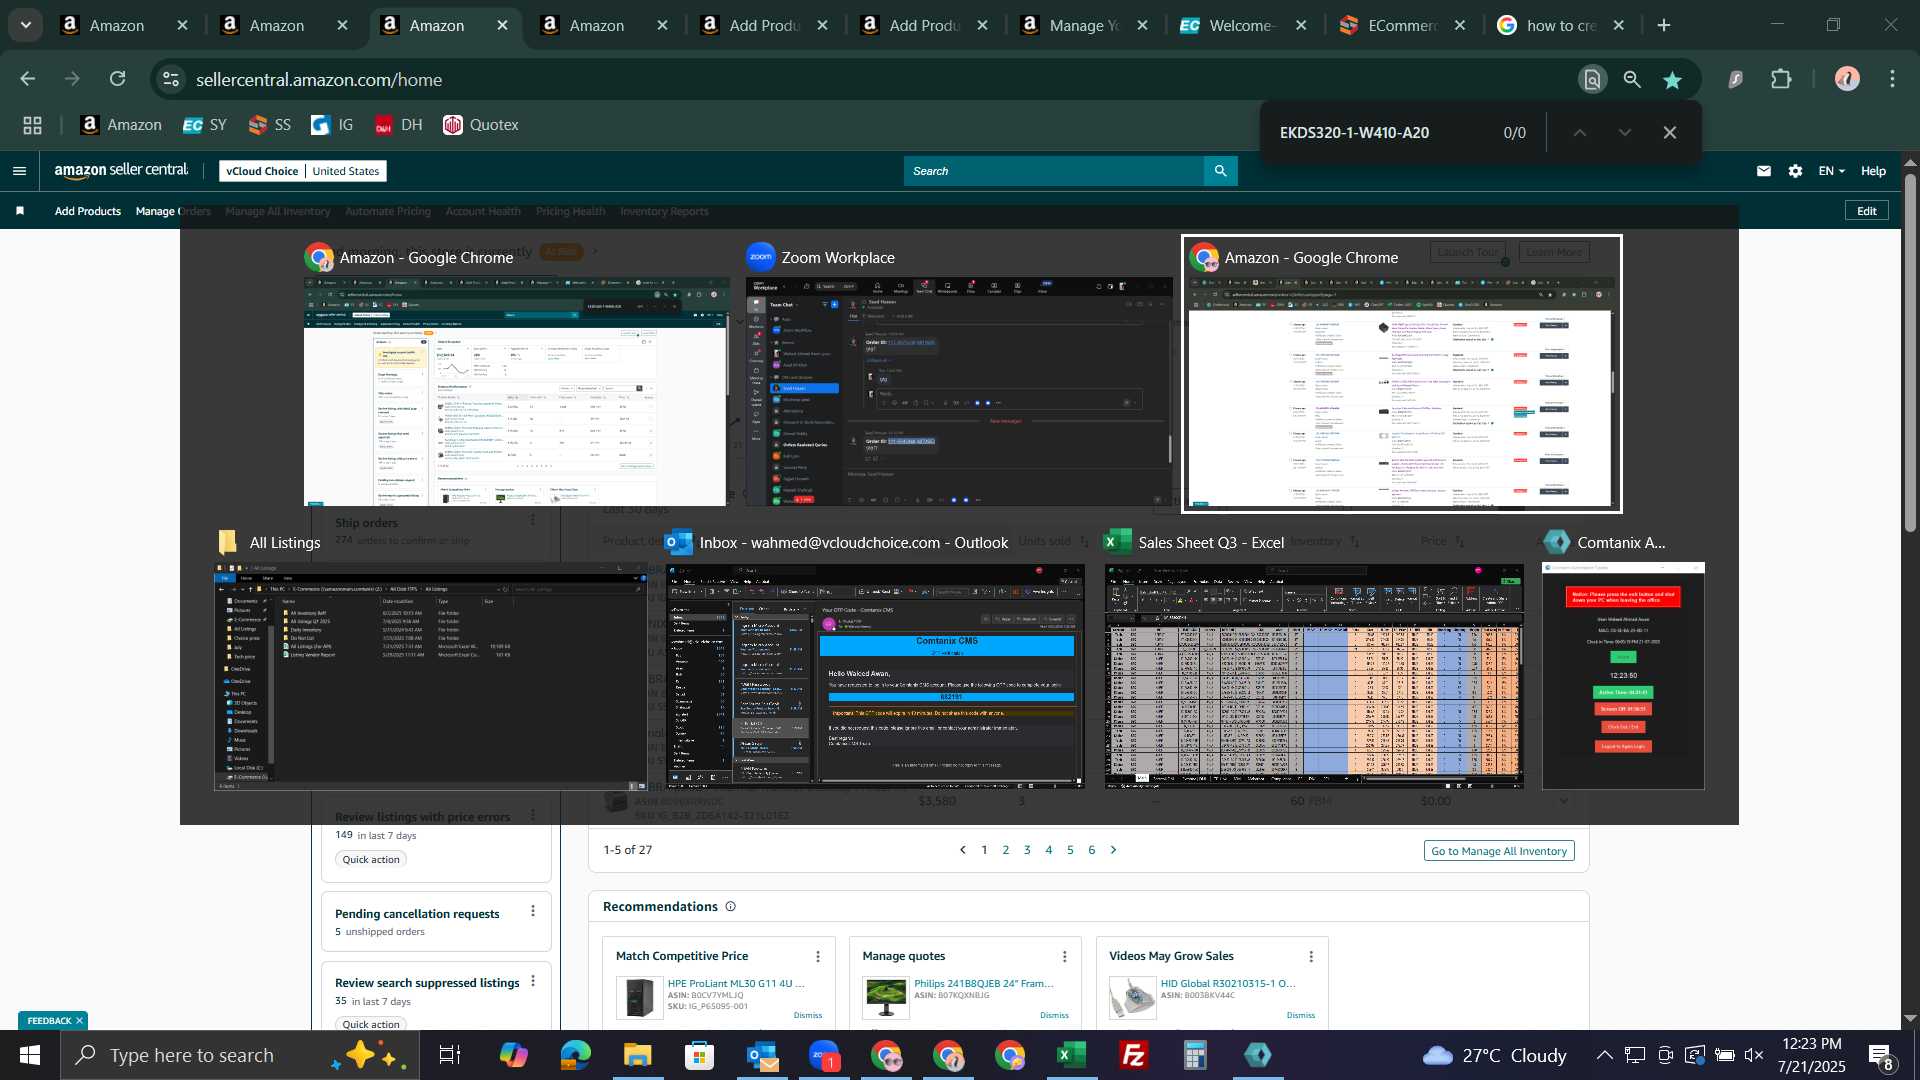This screenshot has height=1080, width=1920.
Task: Open the Windows Start menu
Action: pos(29,1055)
